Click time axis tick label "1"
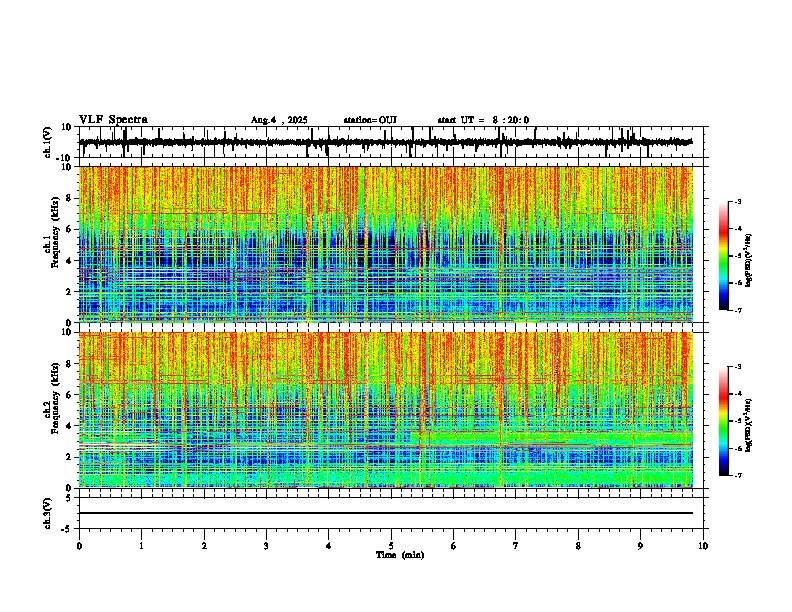Screen dimensions: 792x612 141,546
